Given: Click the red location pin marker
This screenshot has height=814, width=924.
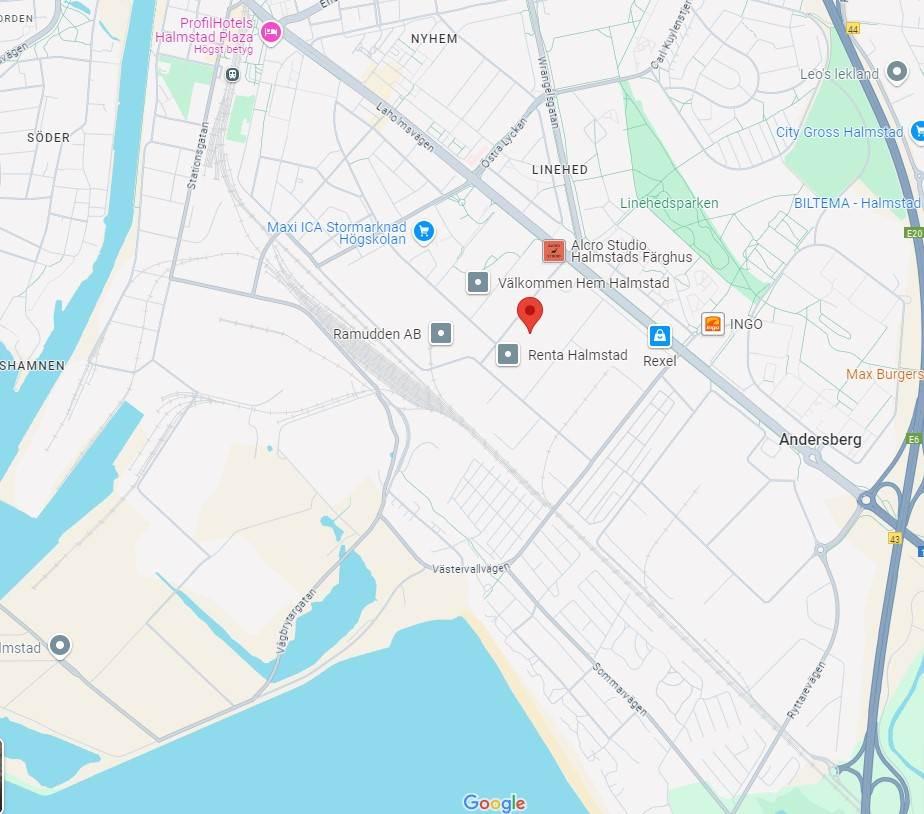Looking at the screenshot, I should [530, 315].
